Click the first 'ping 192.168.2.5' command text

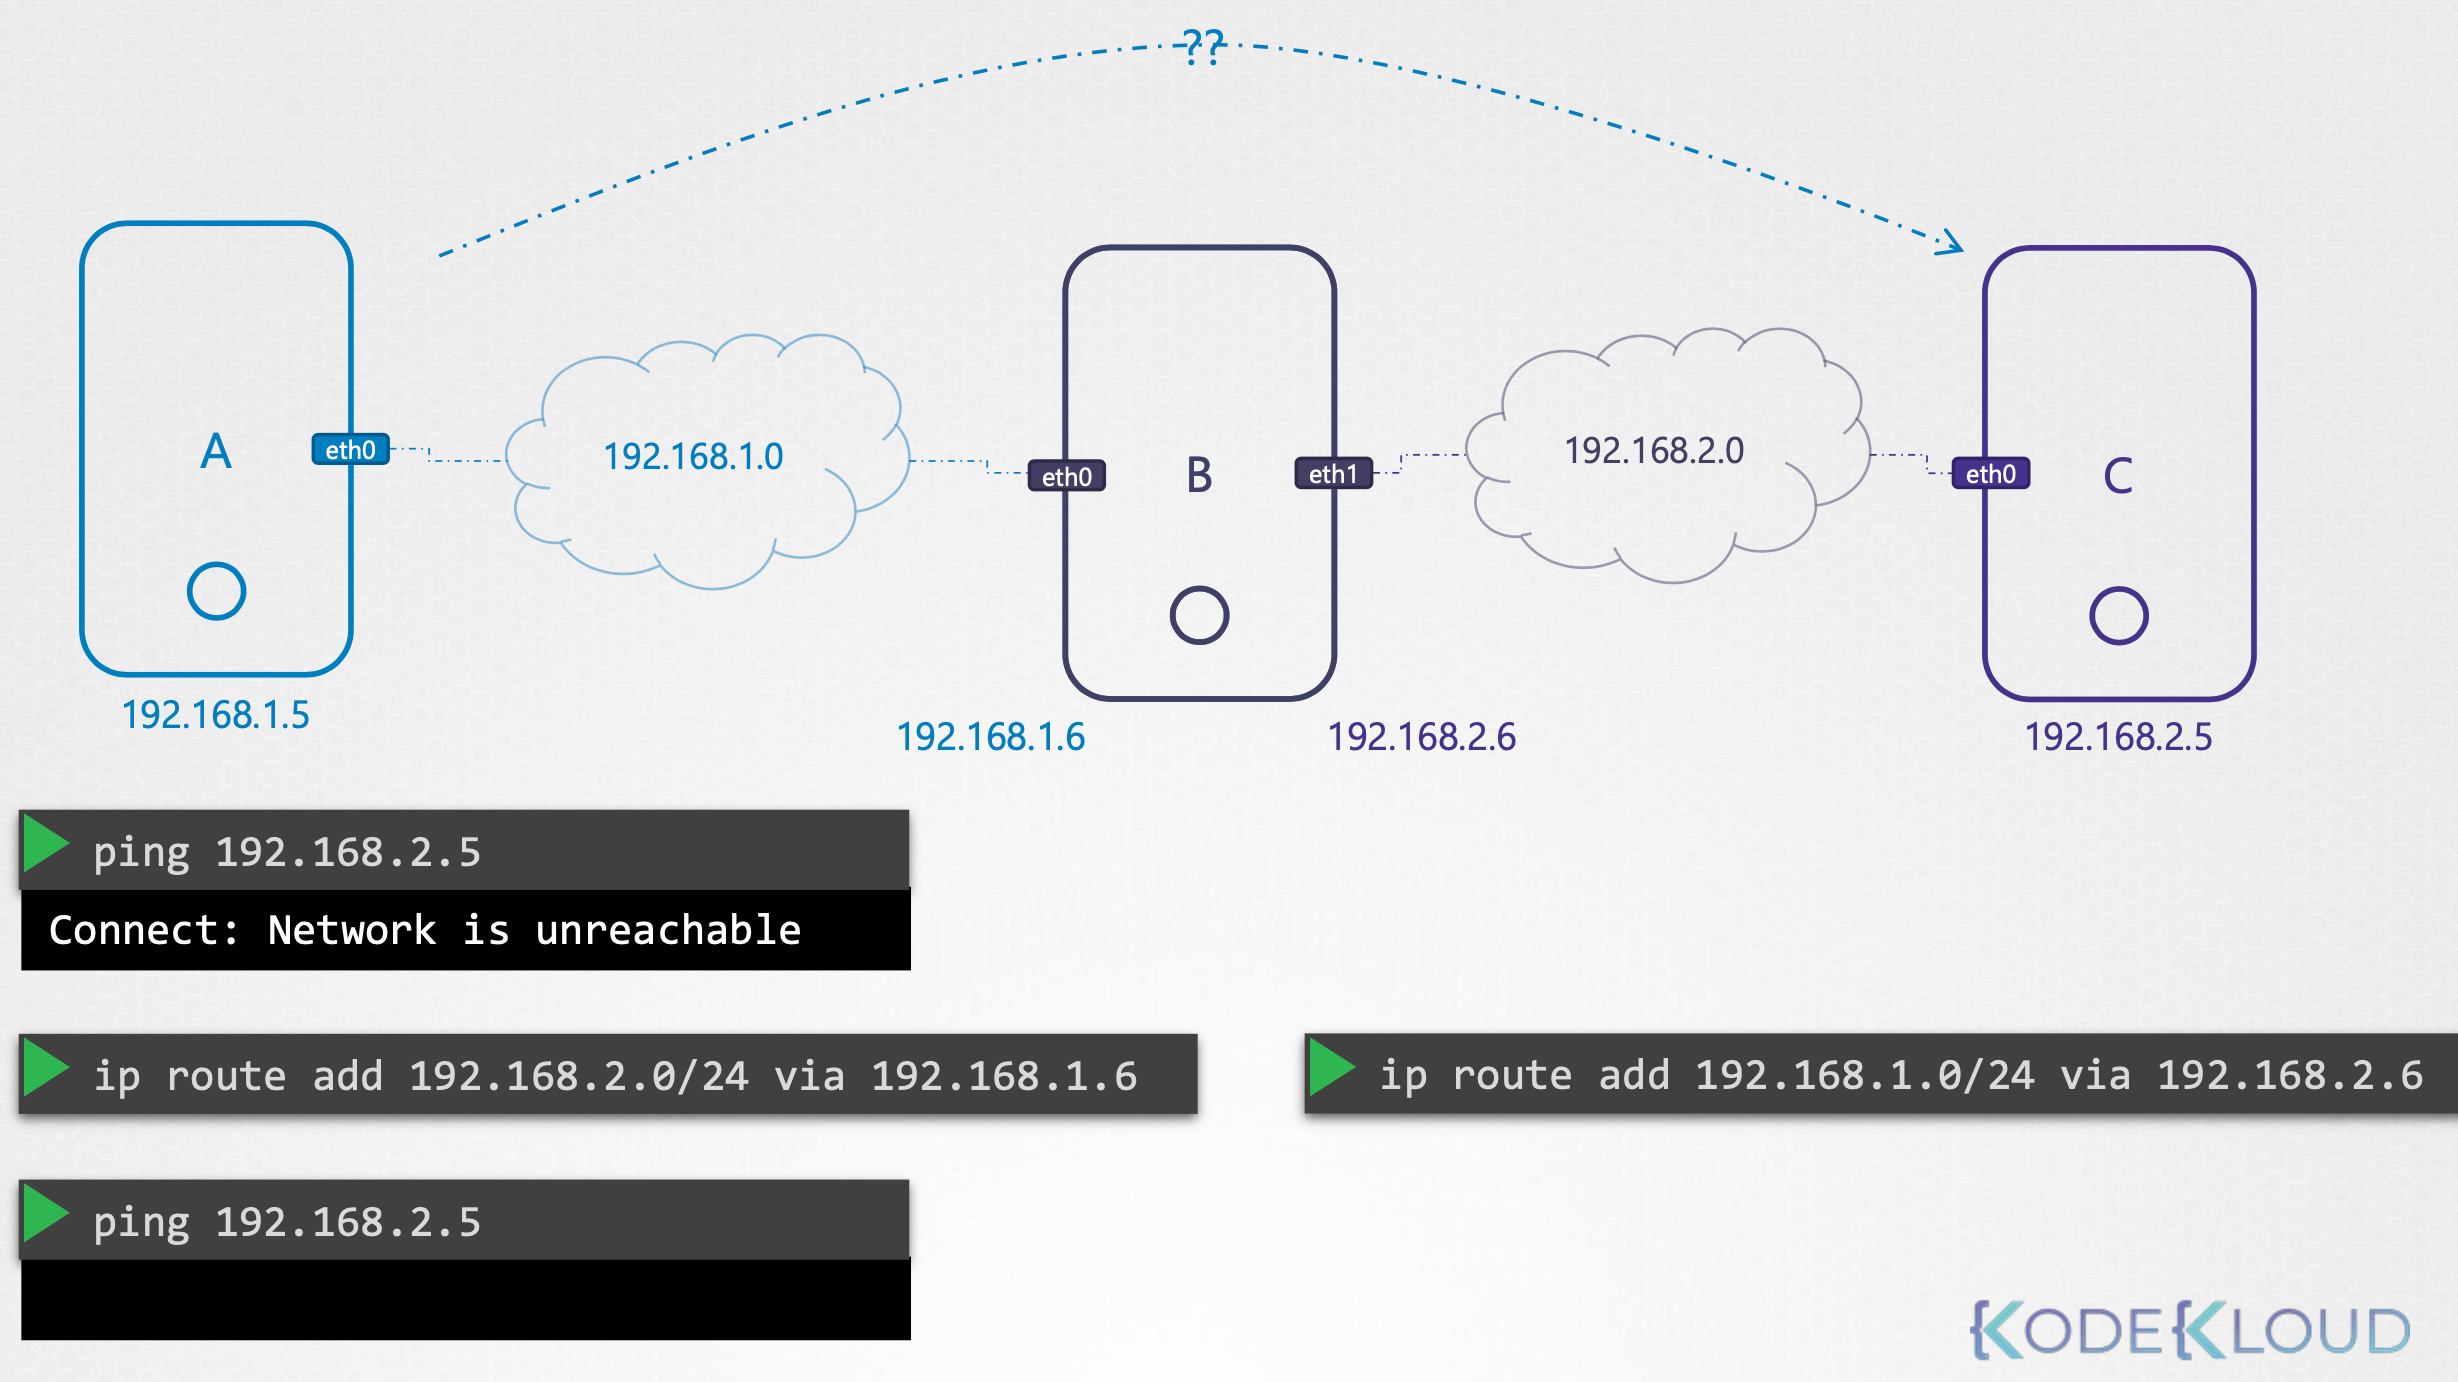coord(287,853)
